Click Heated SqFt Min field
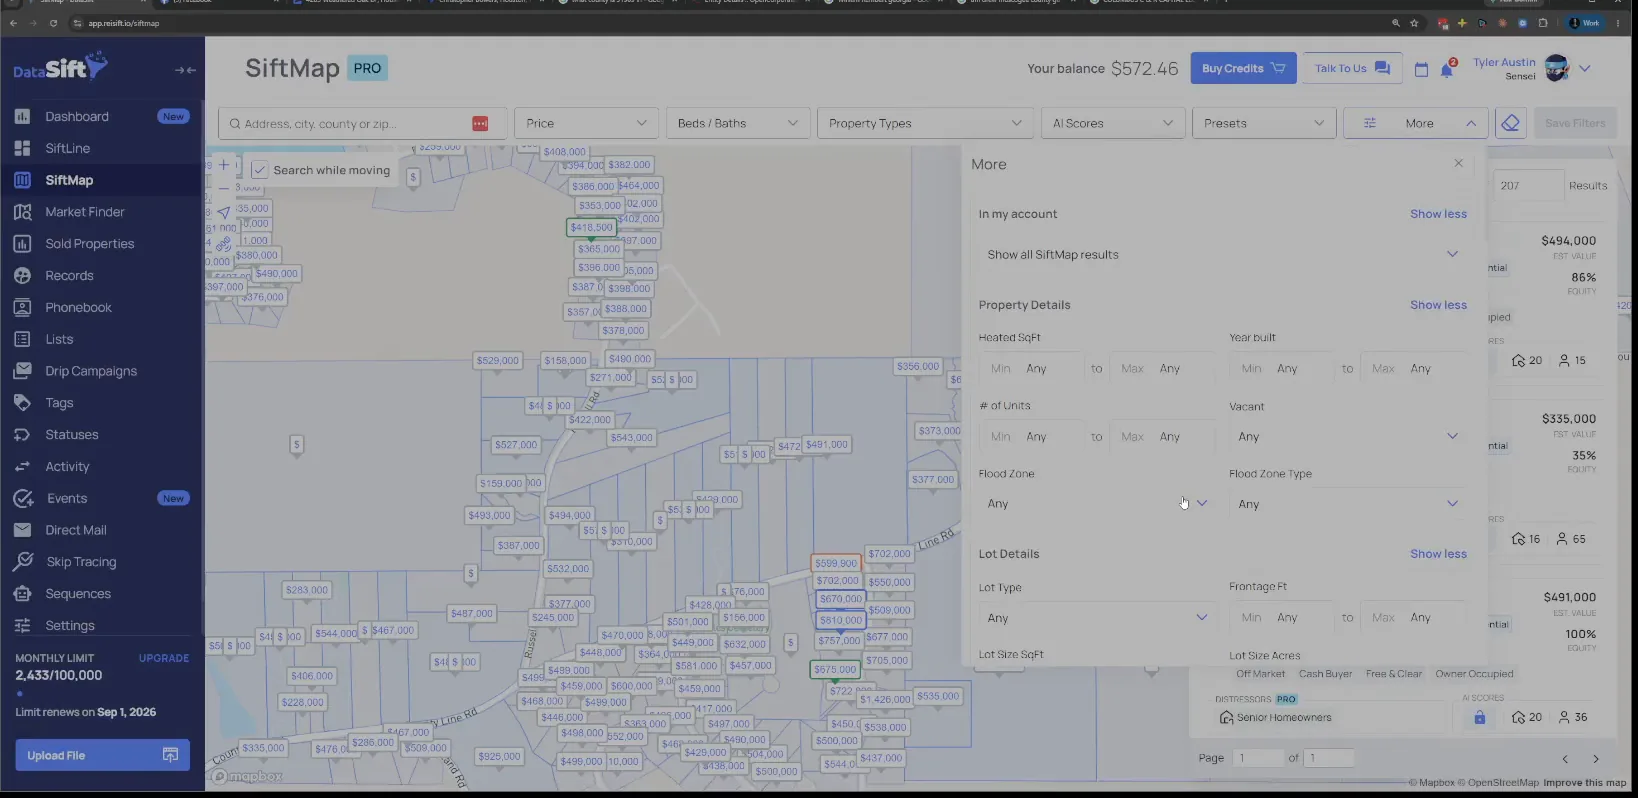The width and height of the screenshot is (1638, 798). 1032,369
